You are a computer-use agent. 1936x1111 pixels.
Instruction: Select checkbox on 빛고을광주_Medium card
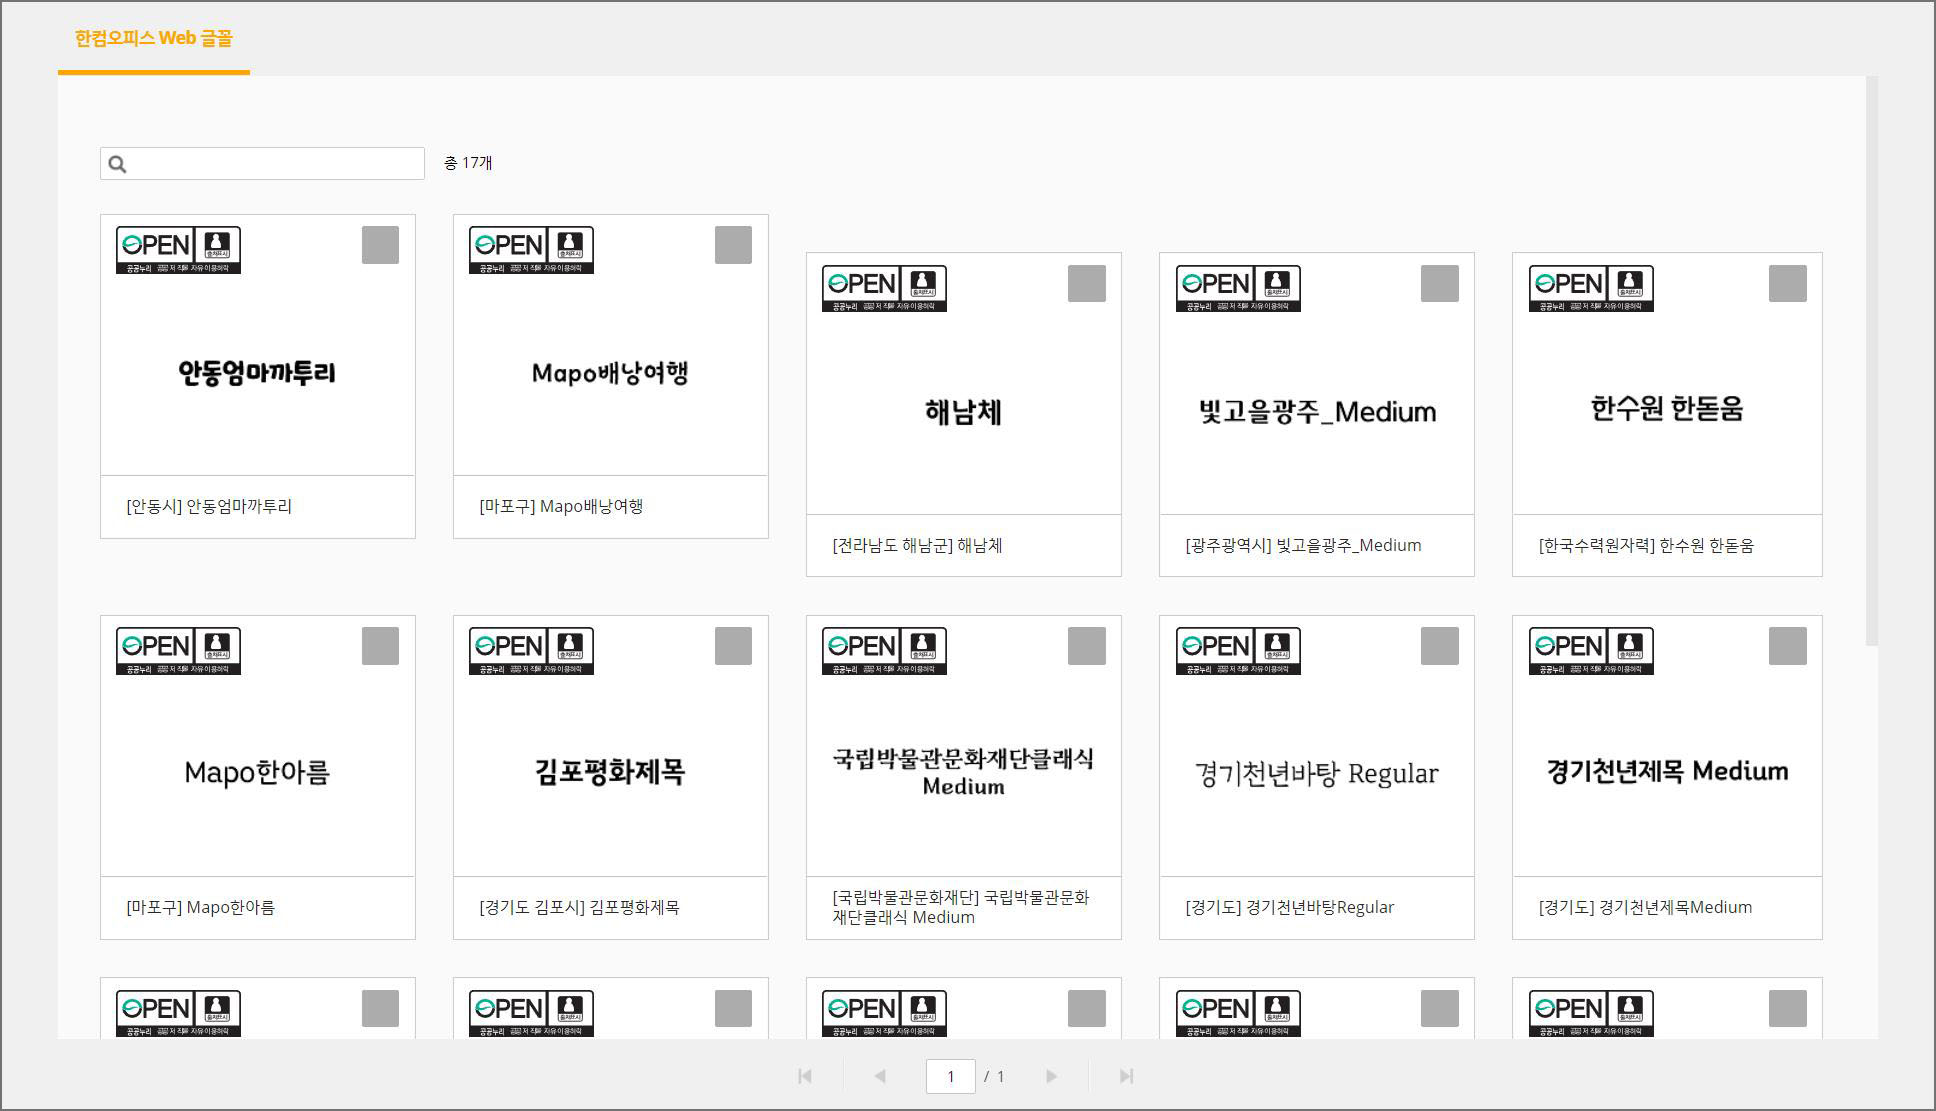(x=1439, y=283)
